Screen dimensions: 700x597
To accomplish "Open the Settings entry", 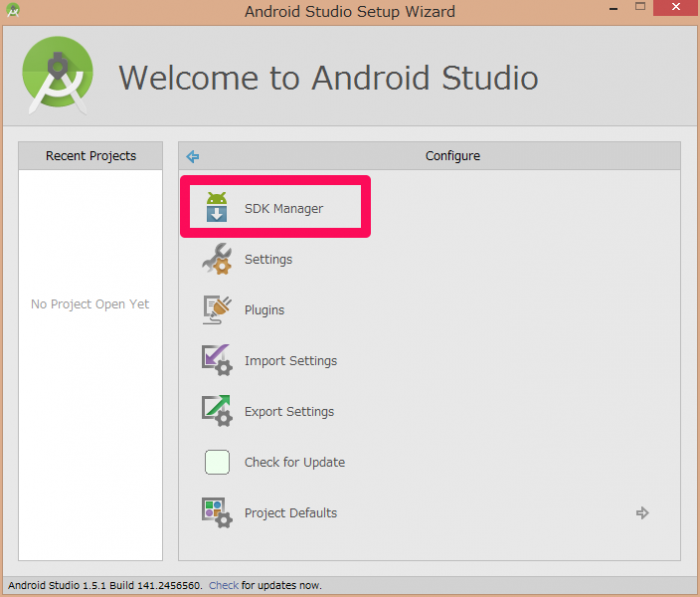I will click(x=268, y=259).
